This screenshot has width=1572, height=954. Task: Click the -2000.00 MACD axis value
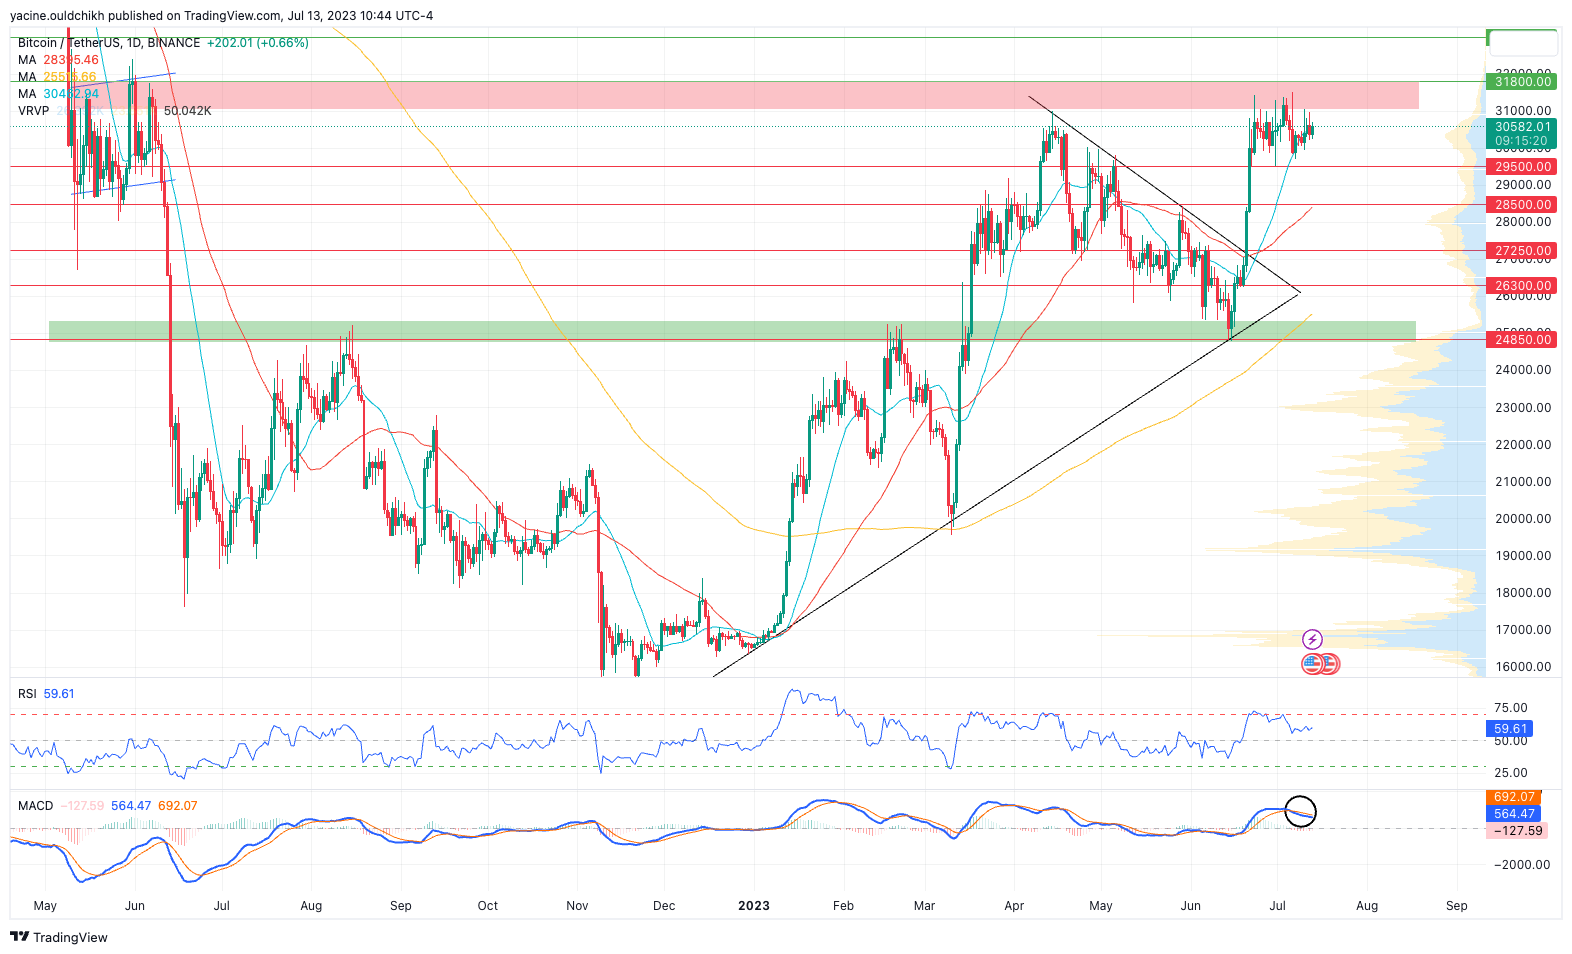click(x=1522, y=865)
